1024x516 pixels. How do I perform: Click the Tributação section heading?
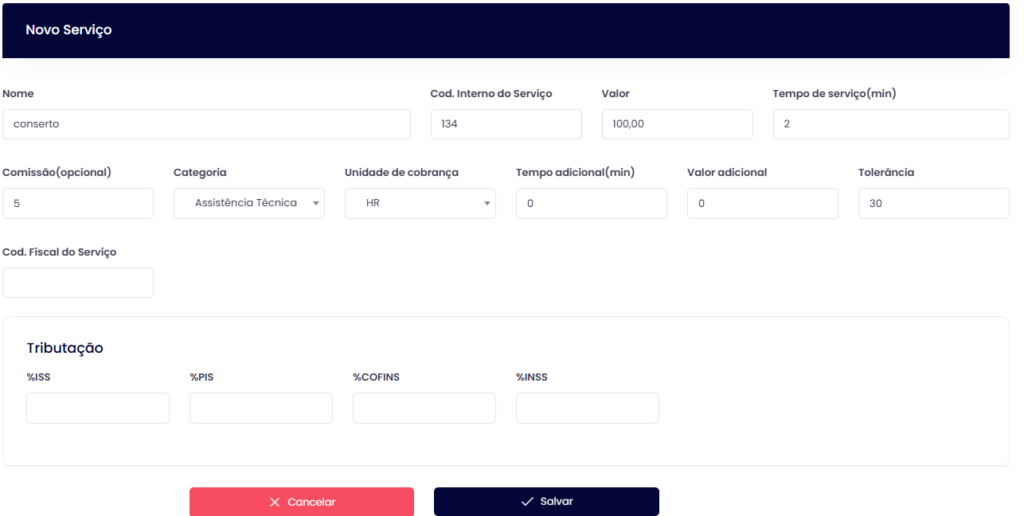click(65, 348)
